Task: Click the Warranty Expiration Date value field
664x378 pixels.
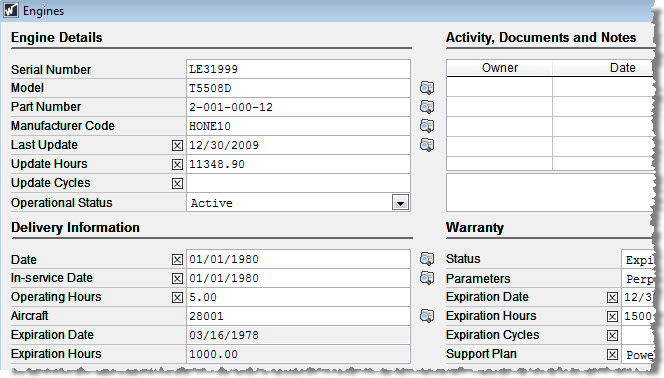Action: 638,297
